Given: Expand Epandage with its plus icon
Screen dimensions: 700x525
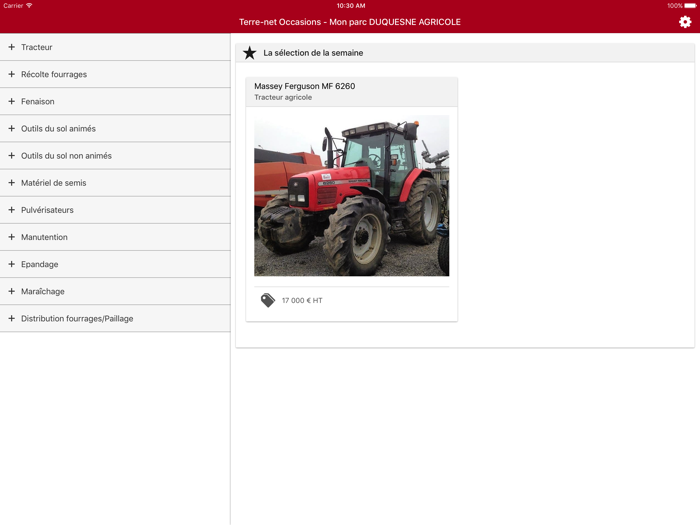Looking at the screenshot, I should coord(12,264).
